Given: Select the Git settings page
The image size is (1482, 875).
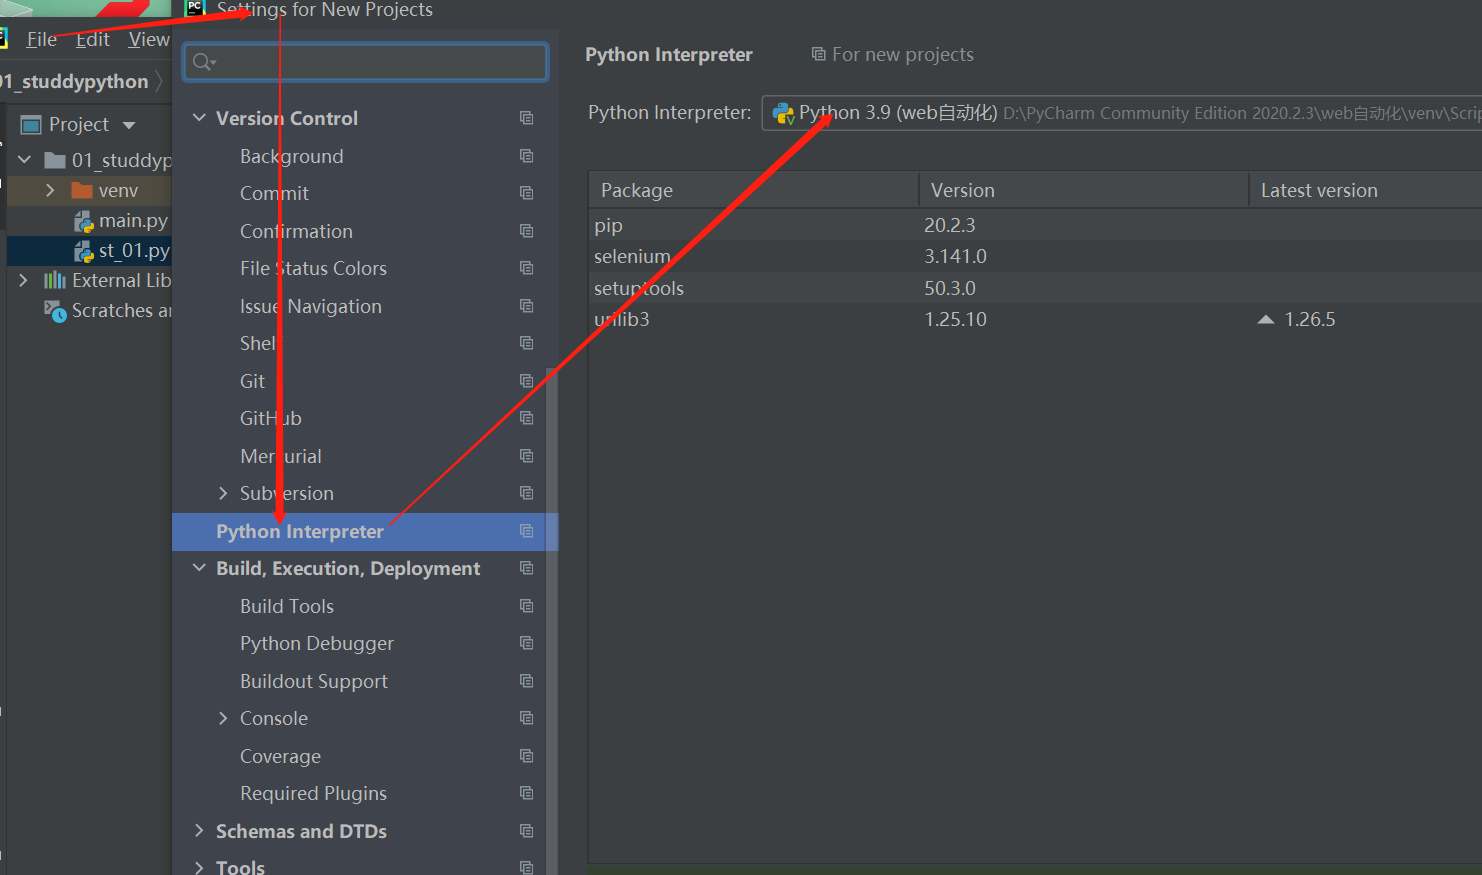Looking at the screenshot, I should click(x=252, y=381).
